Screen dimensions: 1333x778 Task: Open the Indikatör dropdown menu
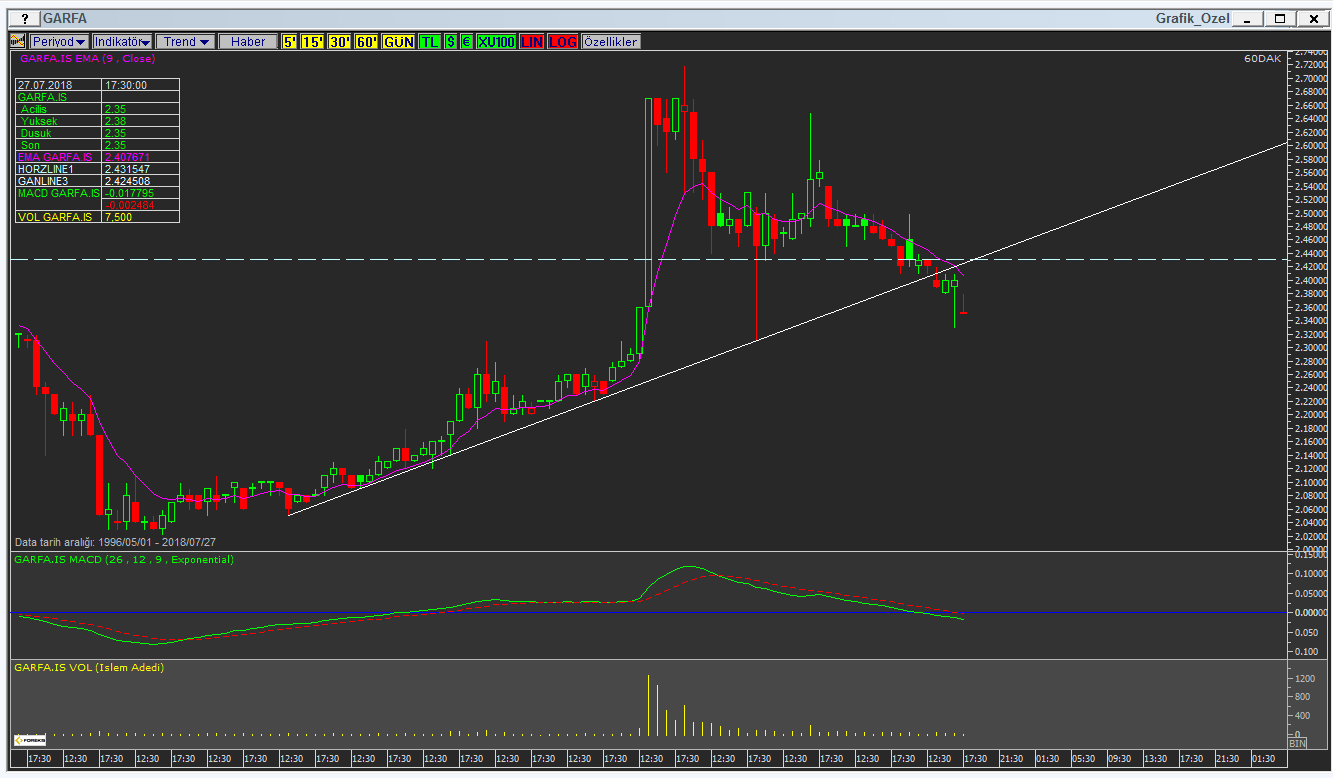(122, 41)
